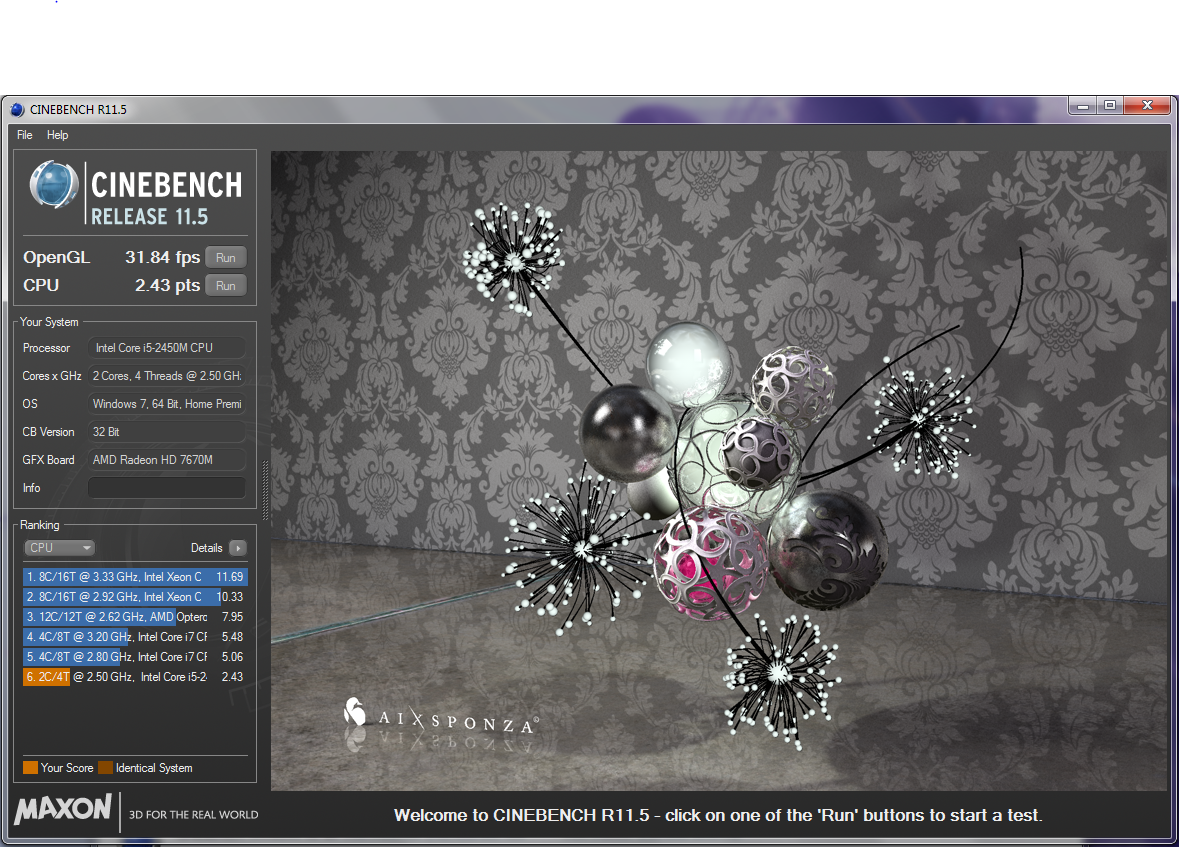
Task: Select ranking row 6 2C/4T @ 2.50 GHz
Action: (135, 677)
